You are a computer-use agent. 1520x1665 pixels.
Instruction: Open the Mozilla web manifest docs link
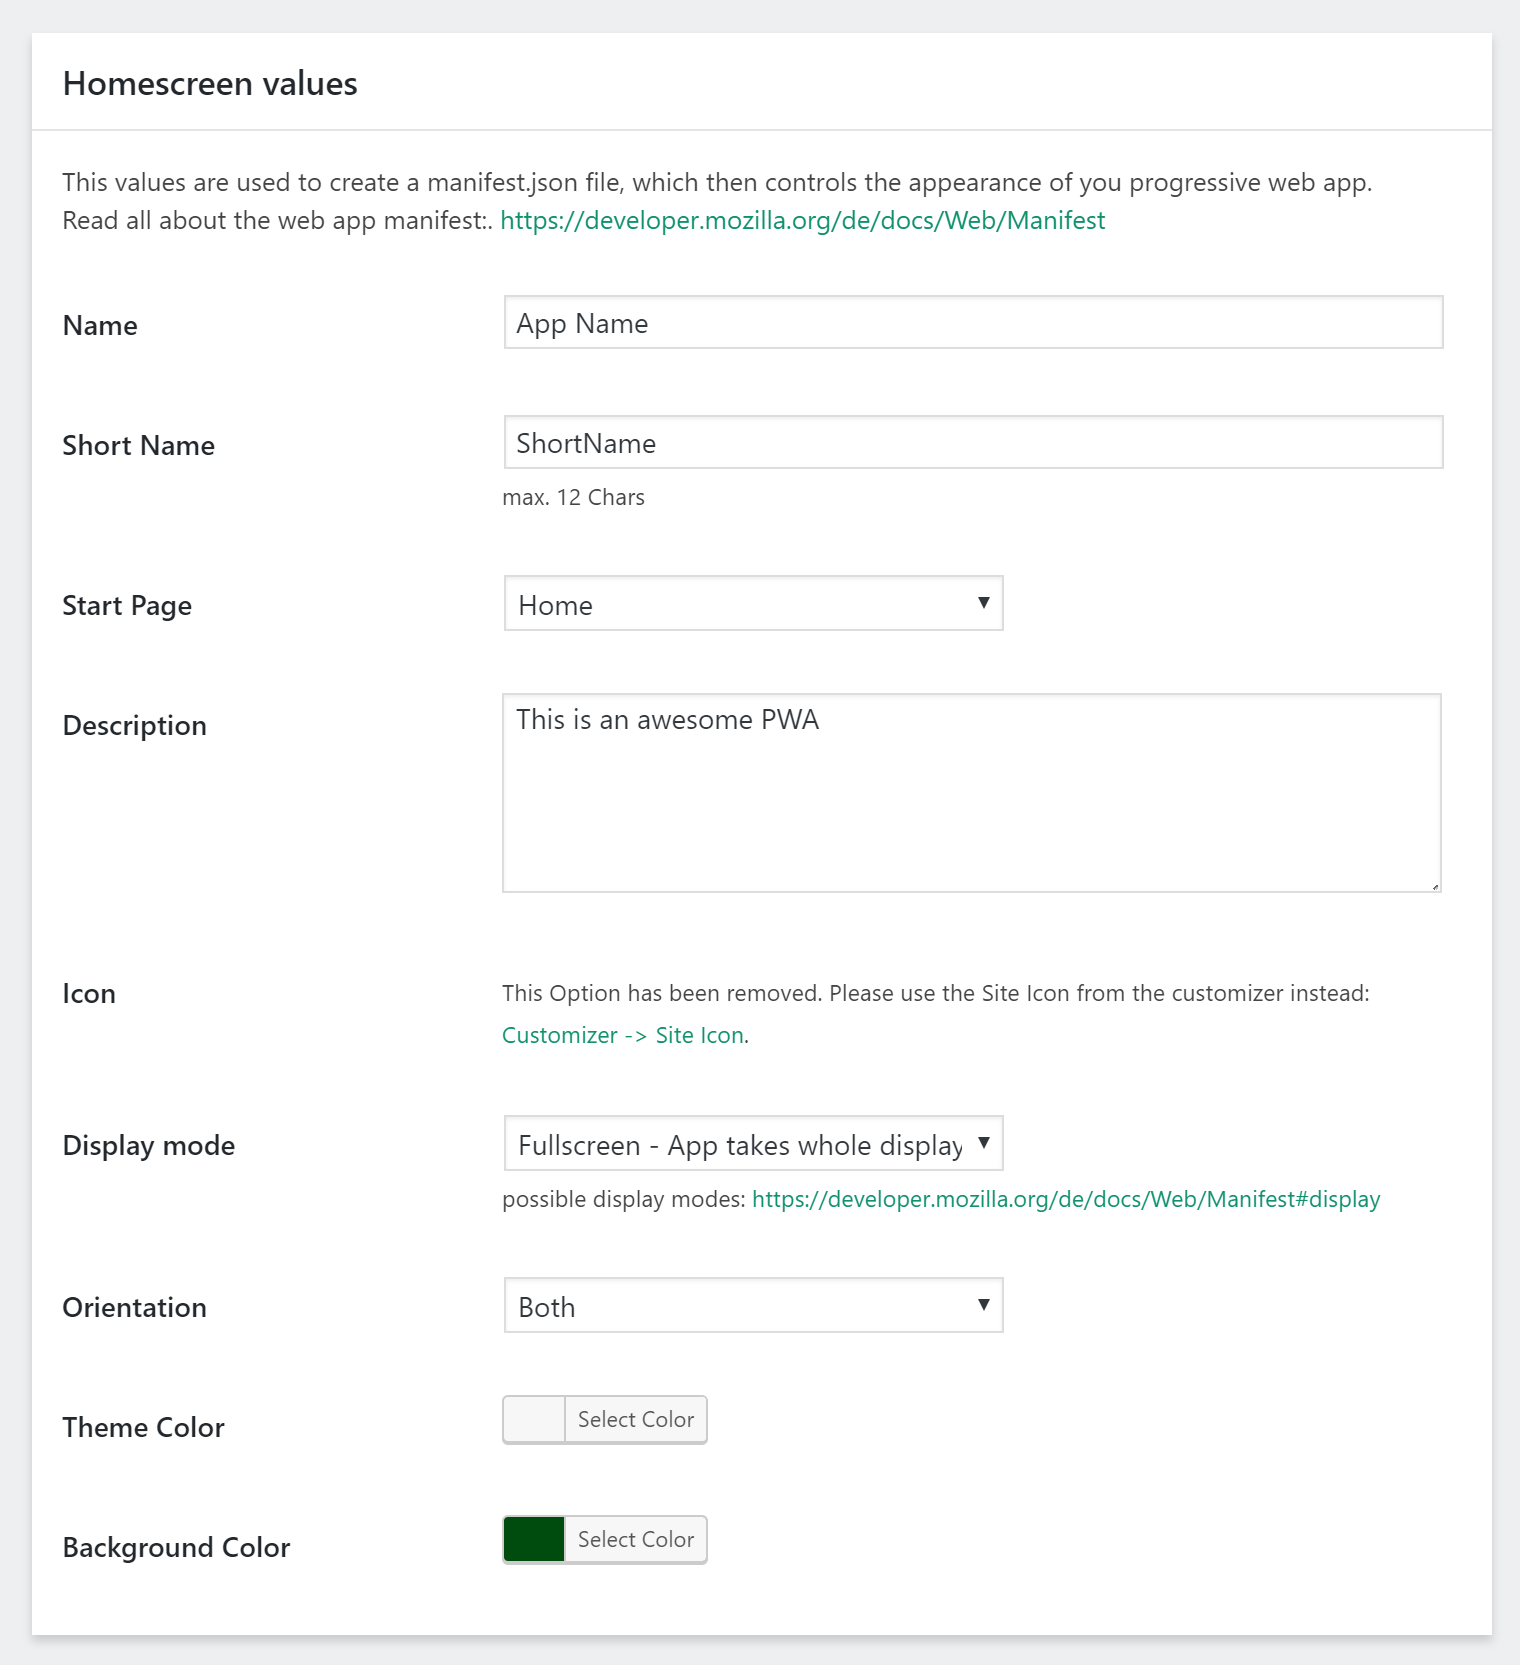[802, 221]
